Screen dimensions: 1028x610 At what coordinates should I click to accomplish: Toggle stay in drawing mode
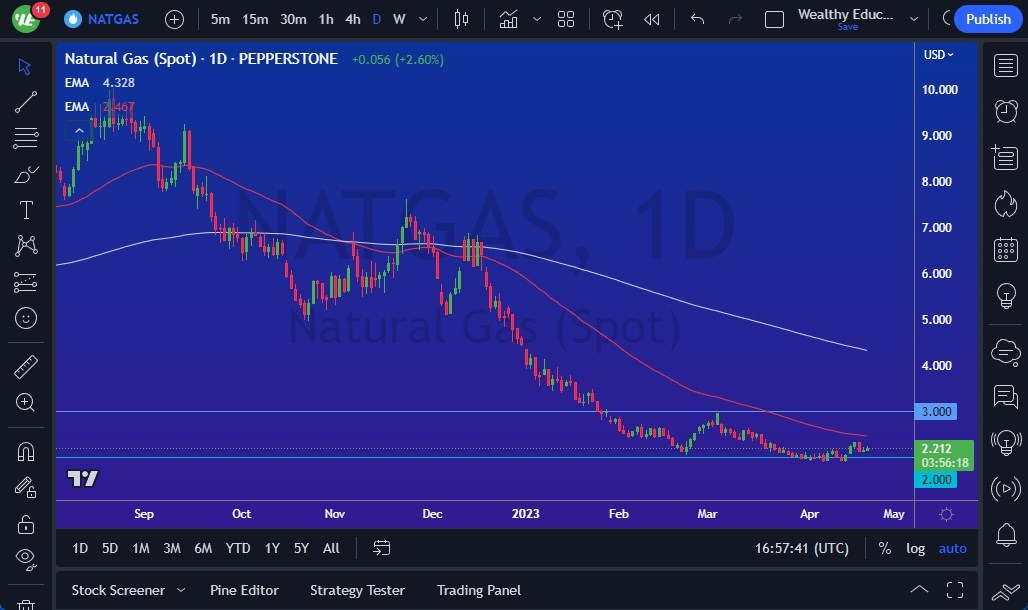click(26, 487)
